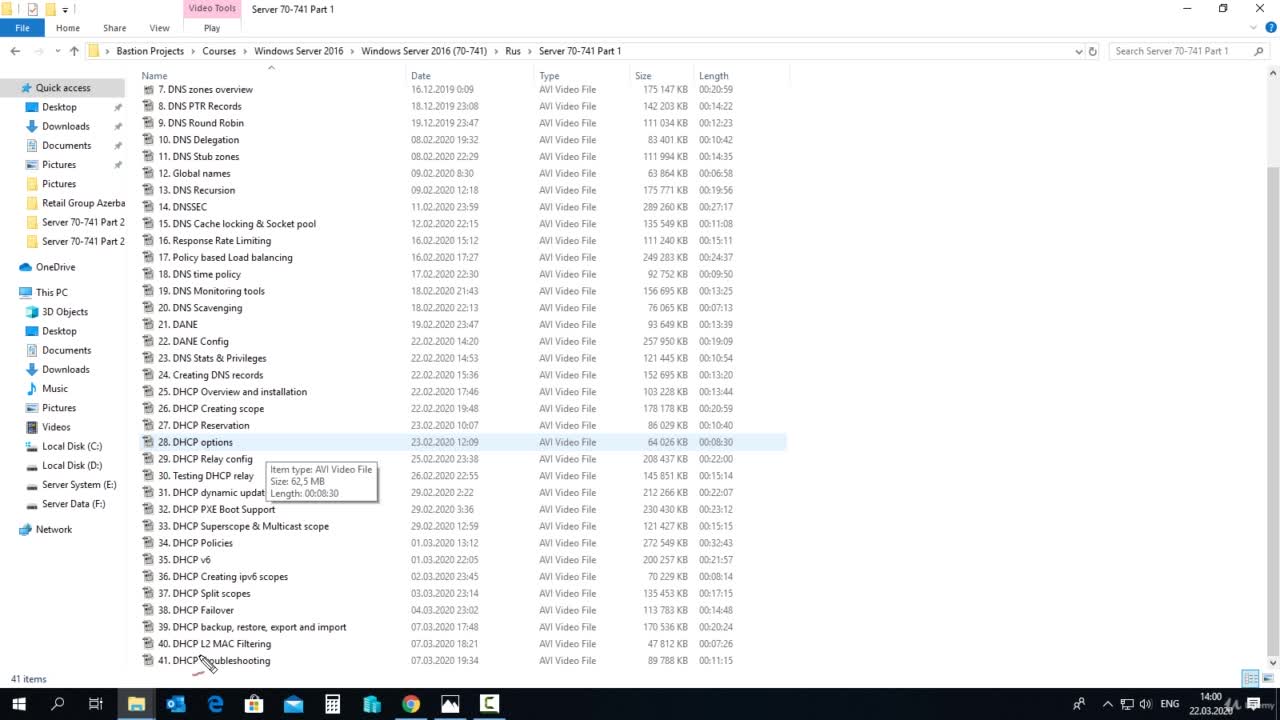Switch to Large icons view layout icon
The width and height of the screenshot is (1280, 720).
pos(1266,679)
